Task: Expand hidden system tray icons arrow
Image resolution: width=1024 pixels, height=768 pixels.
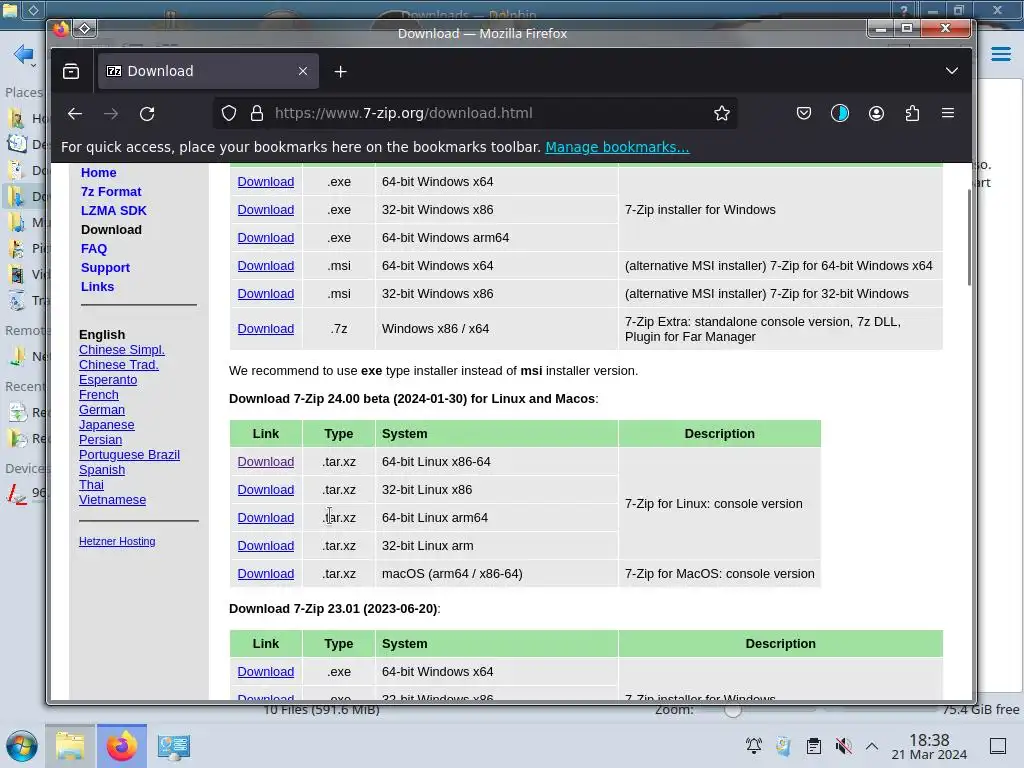Action: click(872, 746)
